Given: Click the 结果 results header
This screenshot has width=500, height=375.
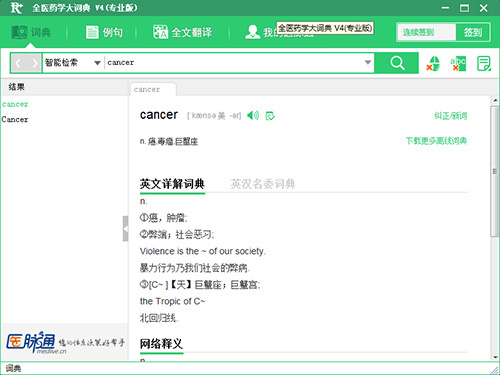Looking at the screenshot, I should click(16, 87).
